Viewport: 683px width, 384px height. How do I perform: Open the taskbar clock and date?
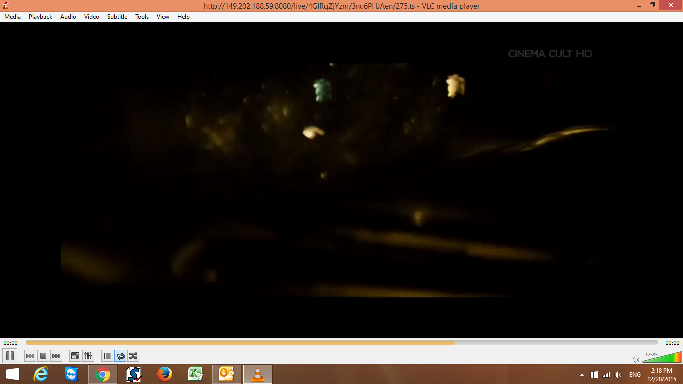pyautogui.click(x=662, y=375)
